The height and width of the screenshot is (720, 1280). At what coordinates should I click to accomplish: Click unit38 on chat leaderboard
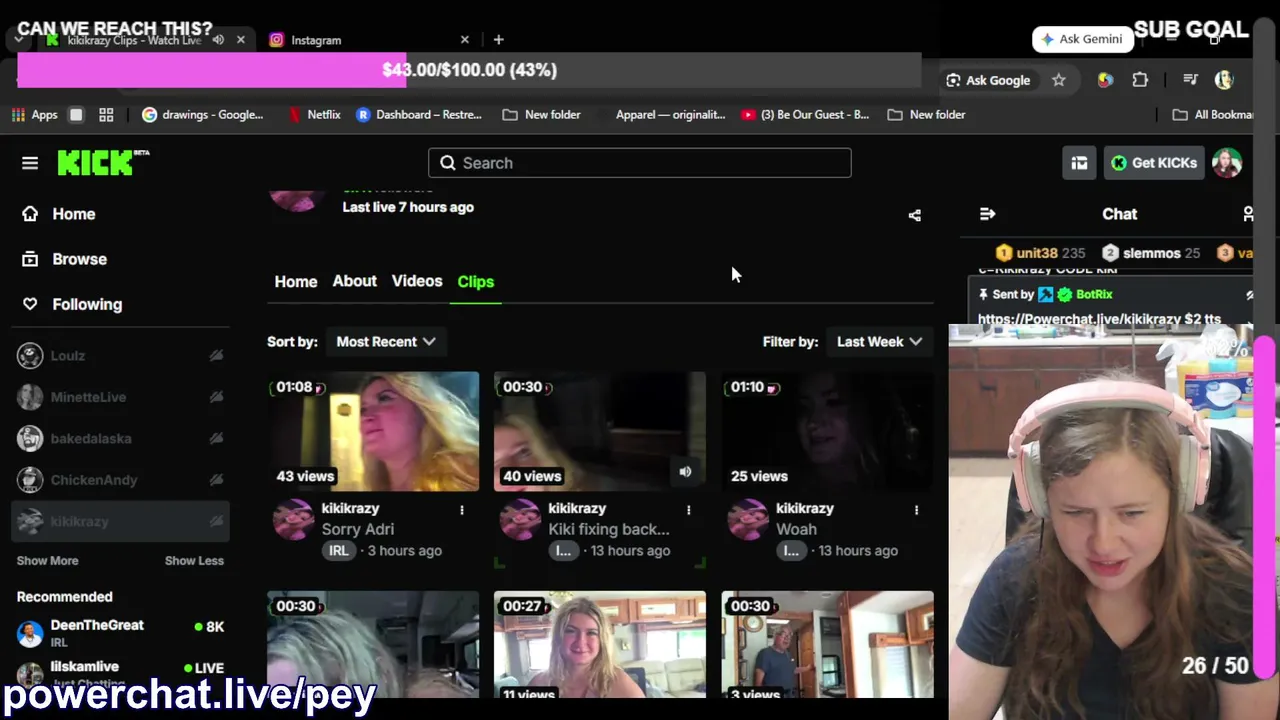coord(1040,253)
